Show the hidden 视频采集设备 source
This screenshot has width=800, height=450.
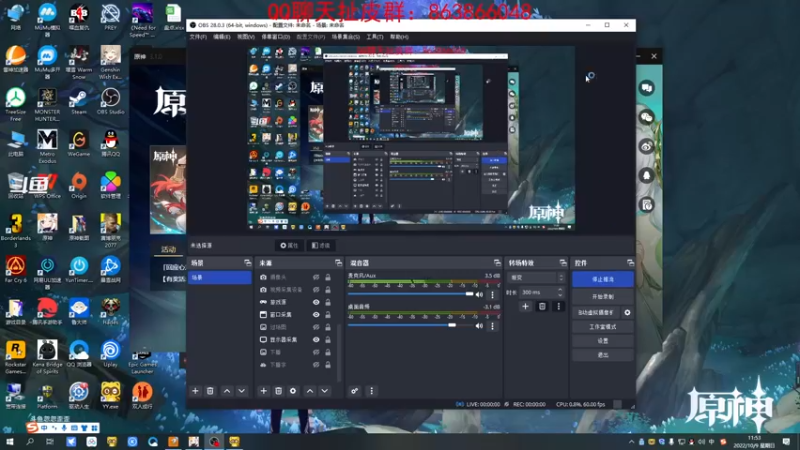coord(316,290)
